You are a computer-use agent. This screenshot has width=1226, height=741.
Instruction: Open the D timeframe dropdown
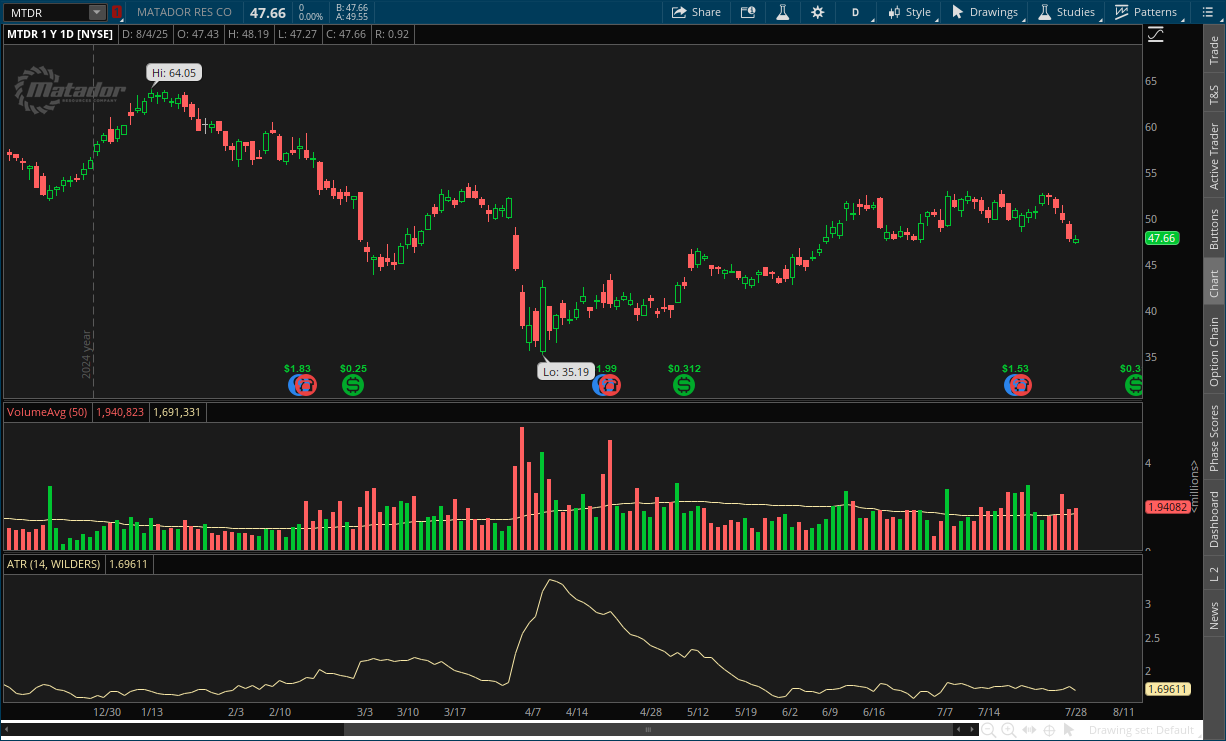pyautogui.click(x=856, y=12)
